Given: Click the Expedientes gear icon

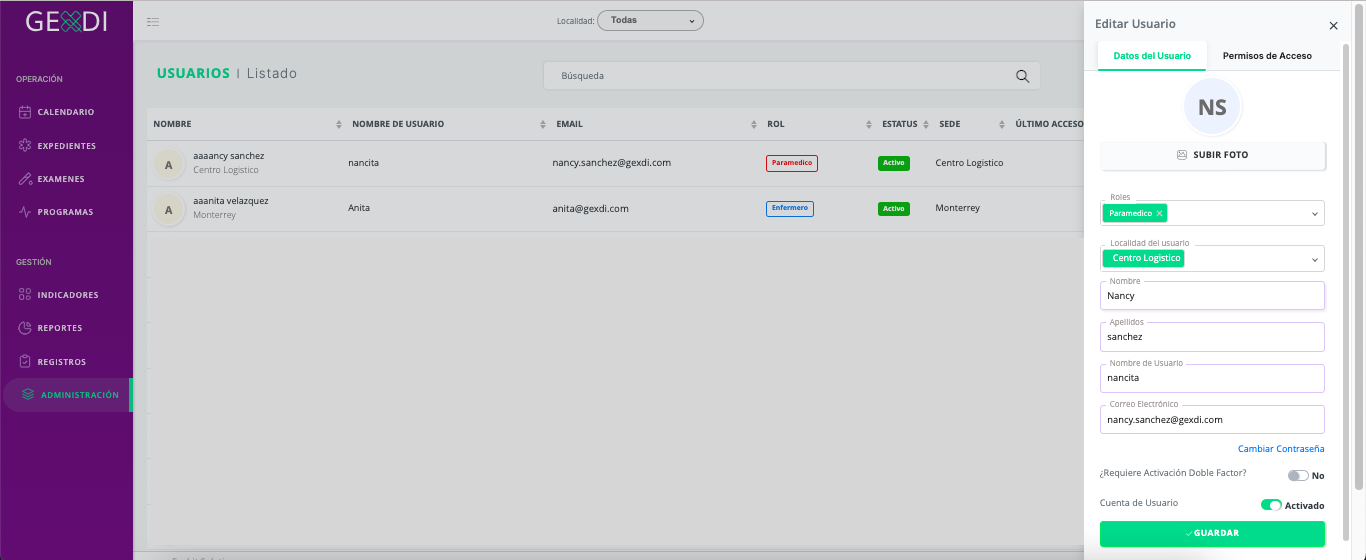Looking at the screenshot, I should pyautogui.click(x=25, y=146).
